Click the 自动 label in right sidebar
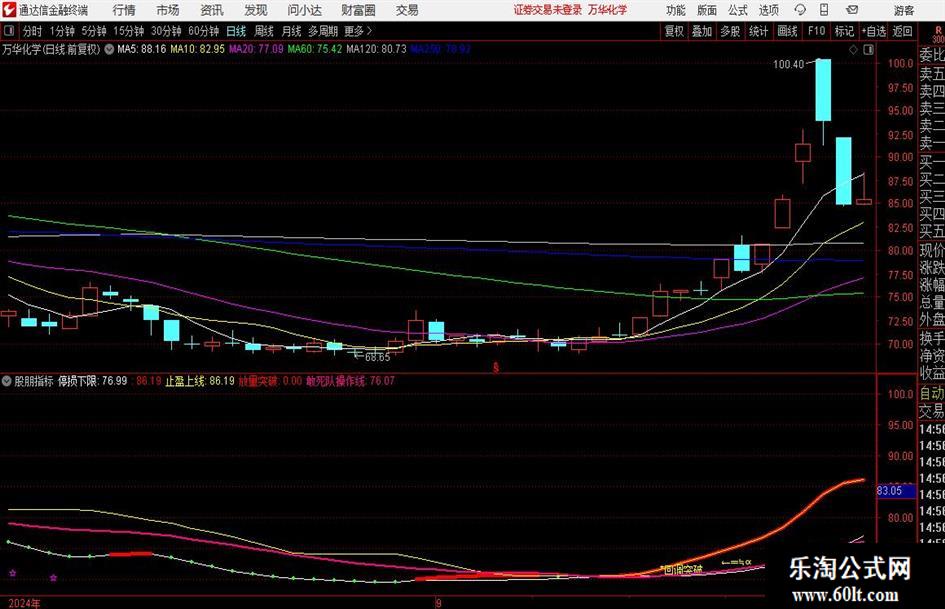Viewport: 945px width, 609px height. pyautogui.click(x=932, y=393)
